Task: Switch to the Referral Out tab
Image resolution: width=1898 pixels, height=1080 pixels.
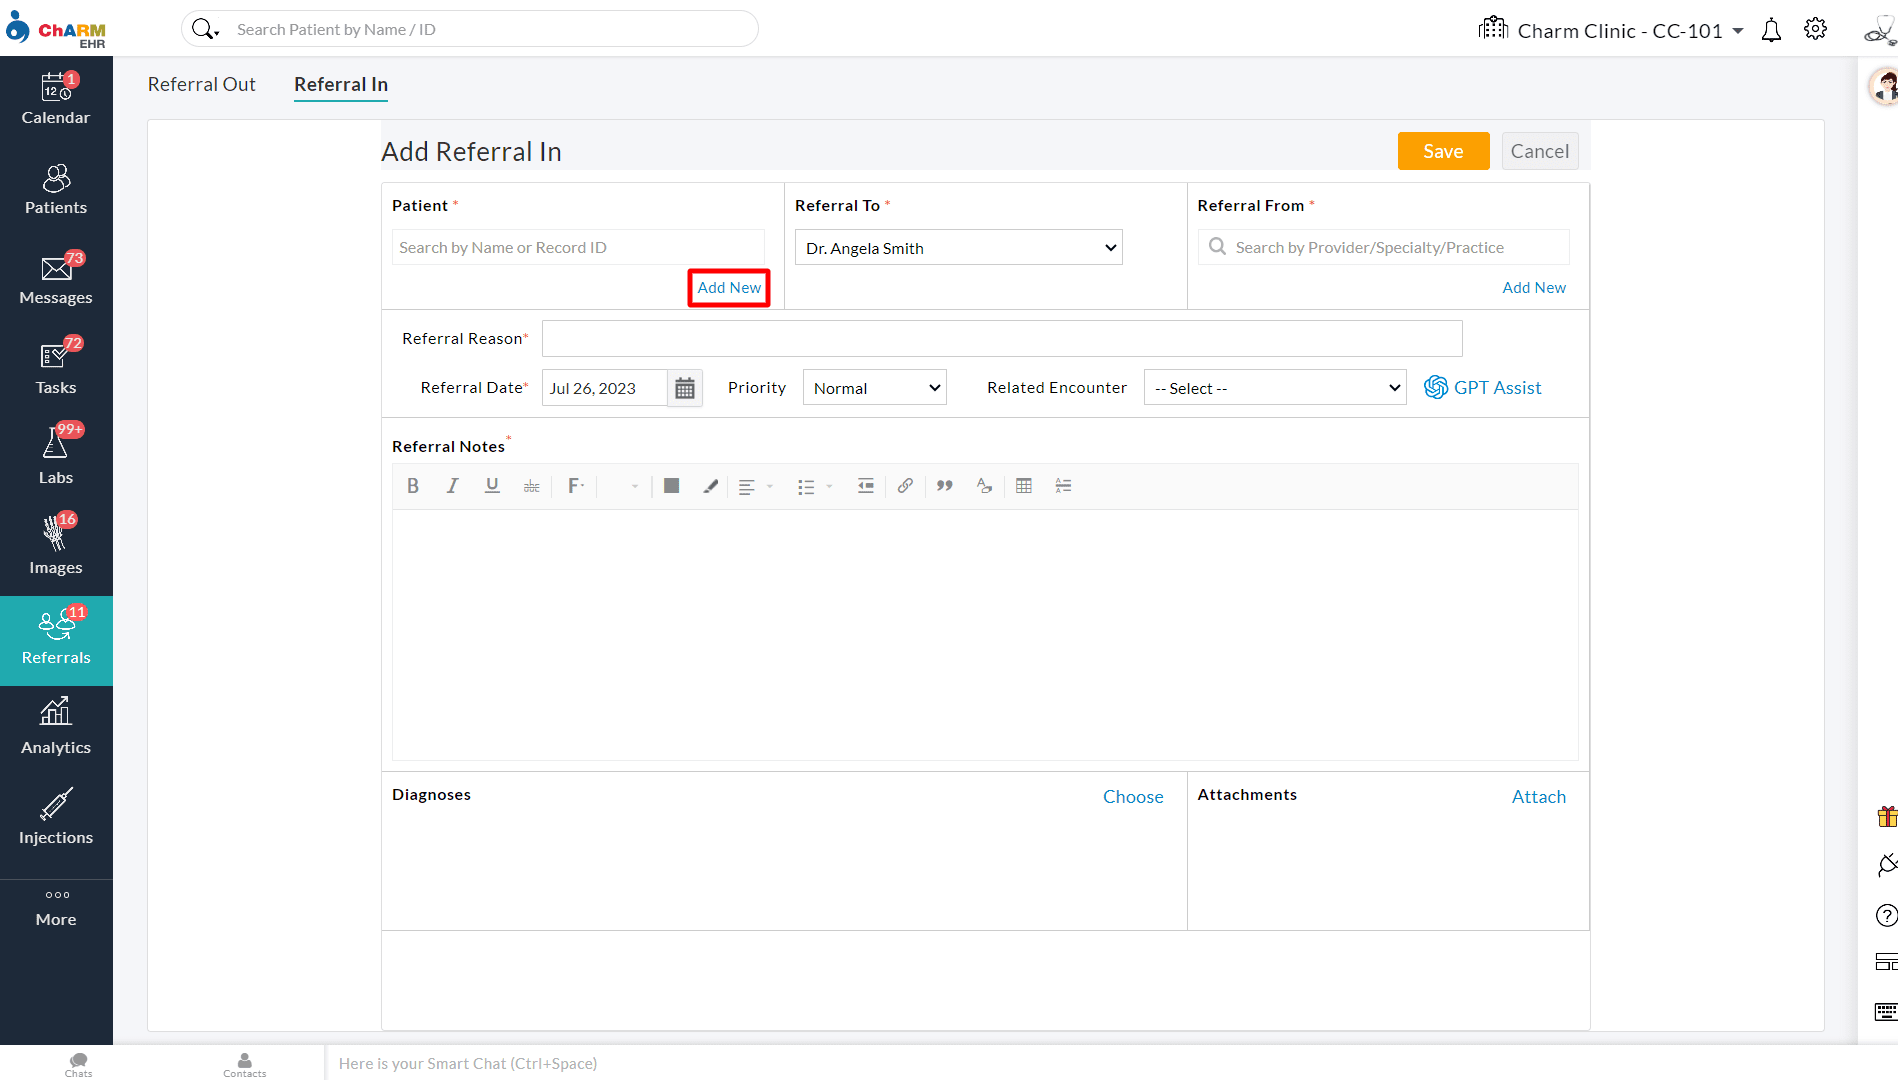Action: tap(201, 84)
